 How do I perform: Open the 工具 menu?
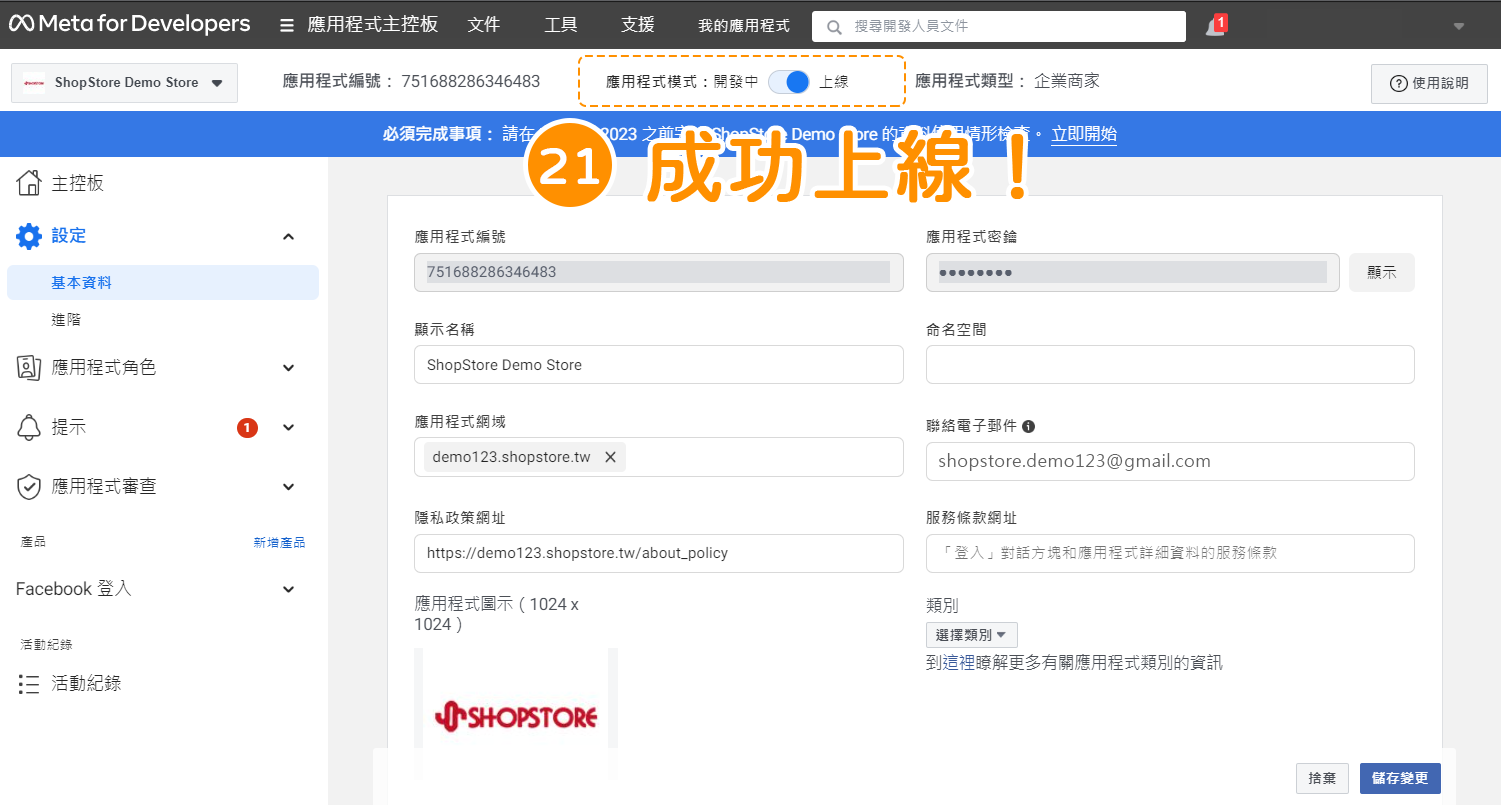point(561,25)
